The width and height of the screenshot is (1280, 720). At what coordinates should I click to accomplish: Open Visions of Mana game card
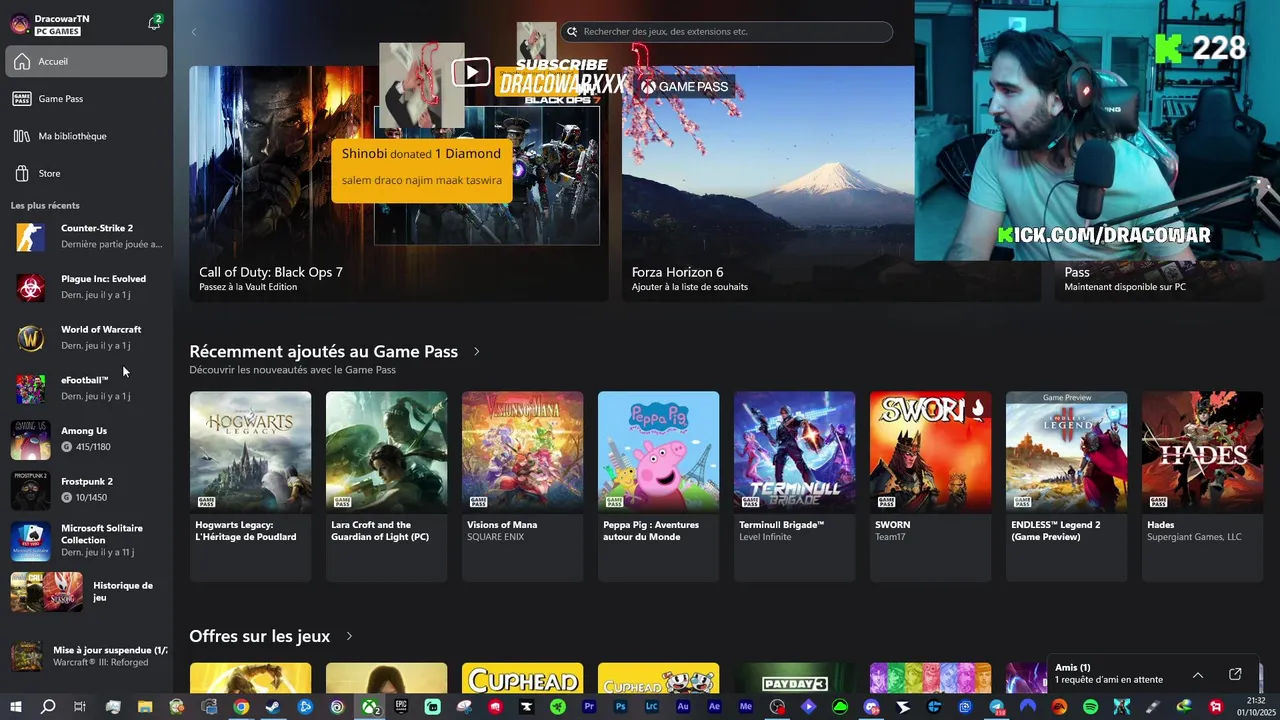coord(522,486)
